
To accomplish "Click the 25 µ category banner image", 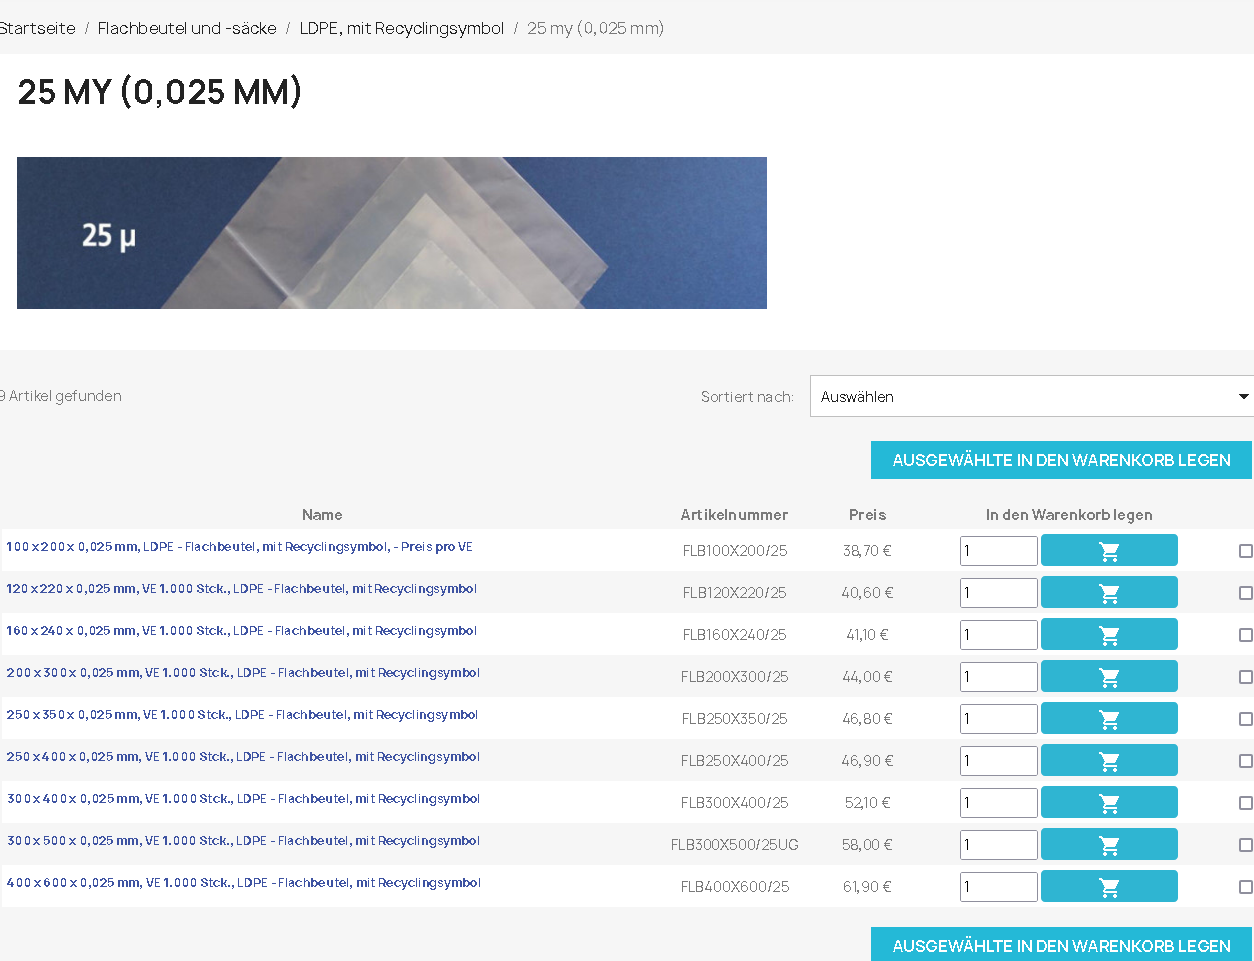I will [392, 233].
